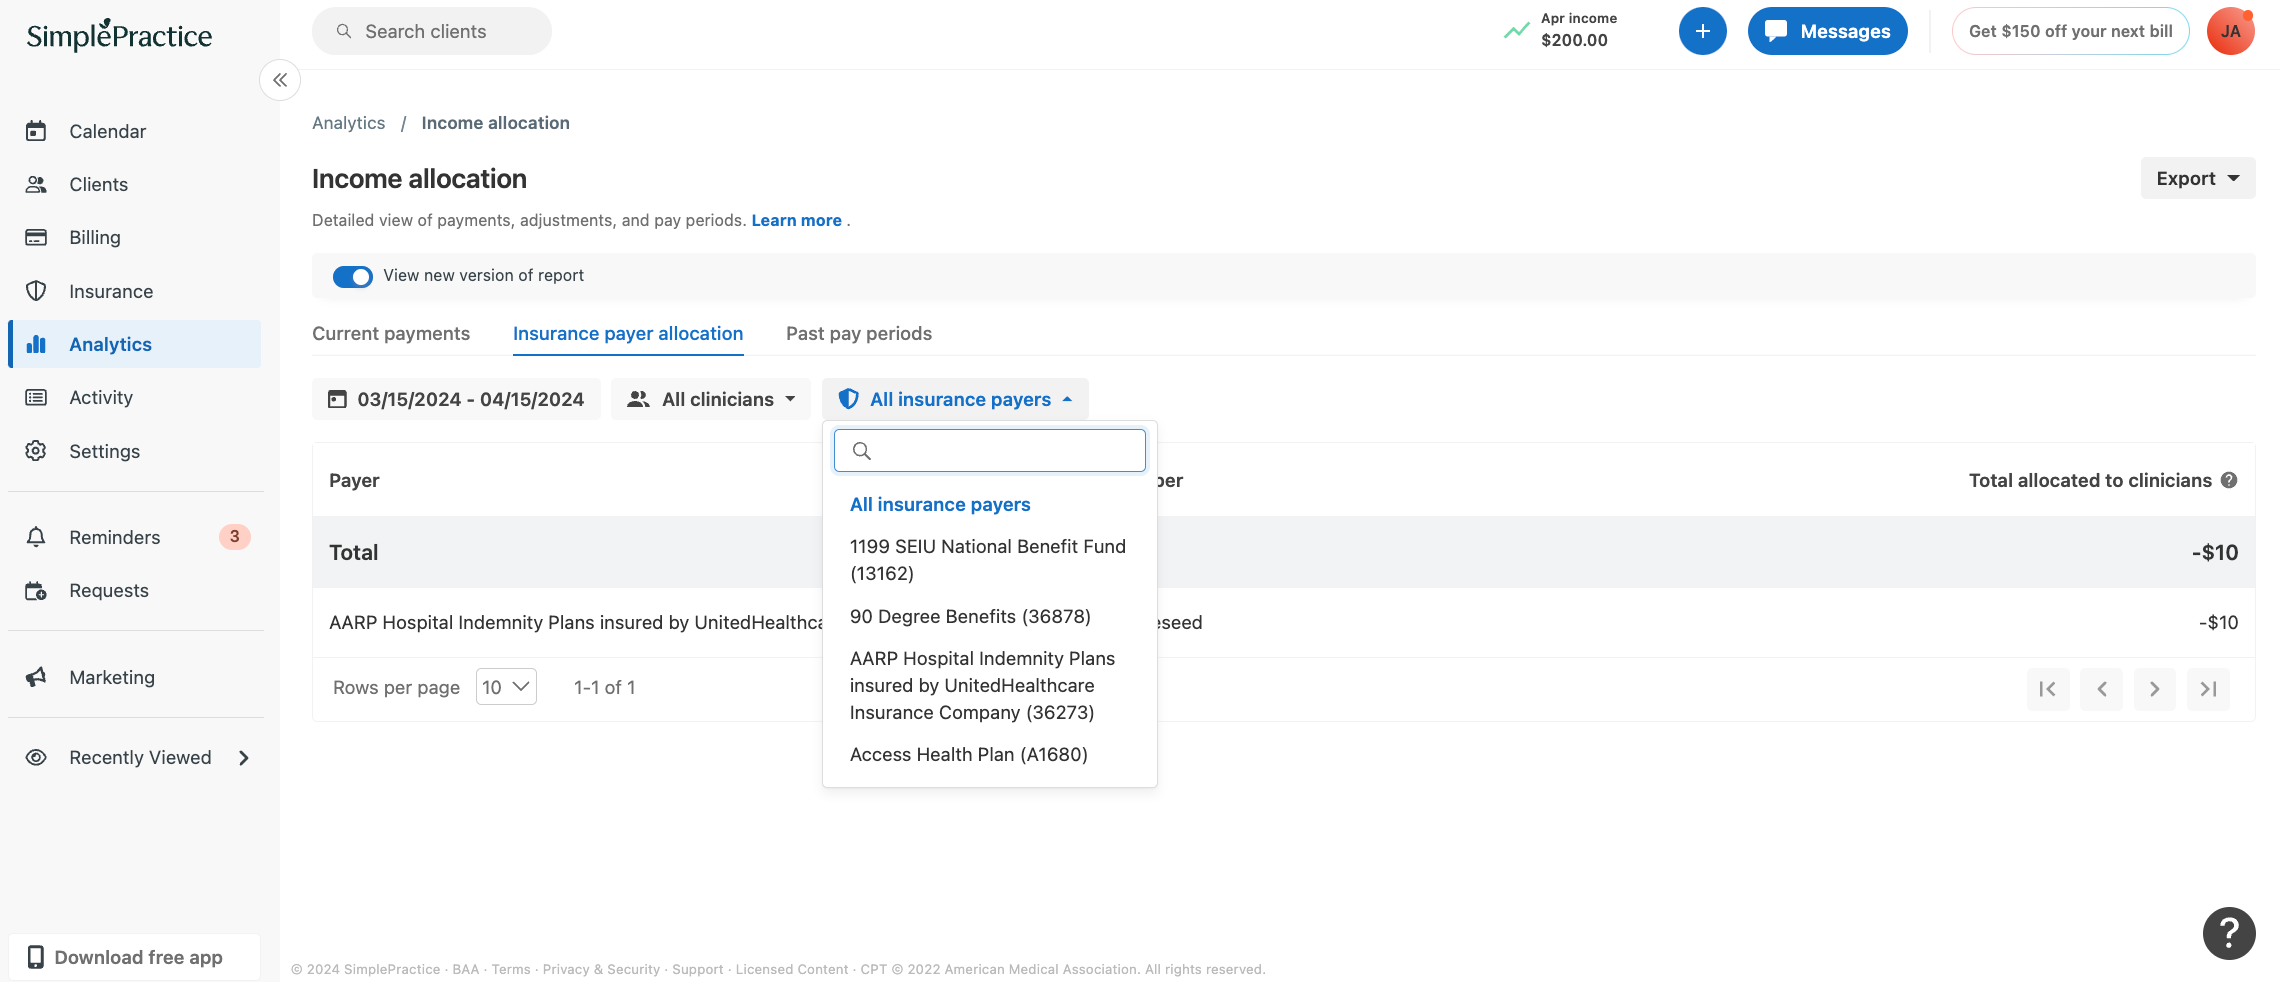Screen dimensions: 2280x982
Task: Open Settings from the sidebar
Action: 104,451
